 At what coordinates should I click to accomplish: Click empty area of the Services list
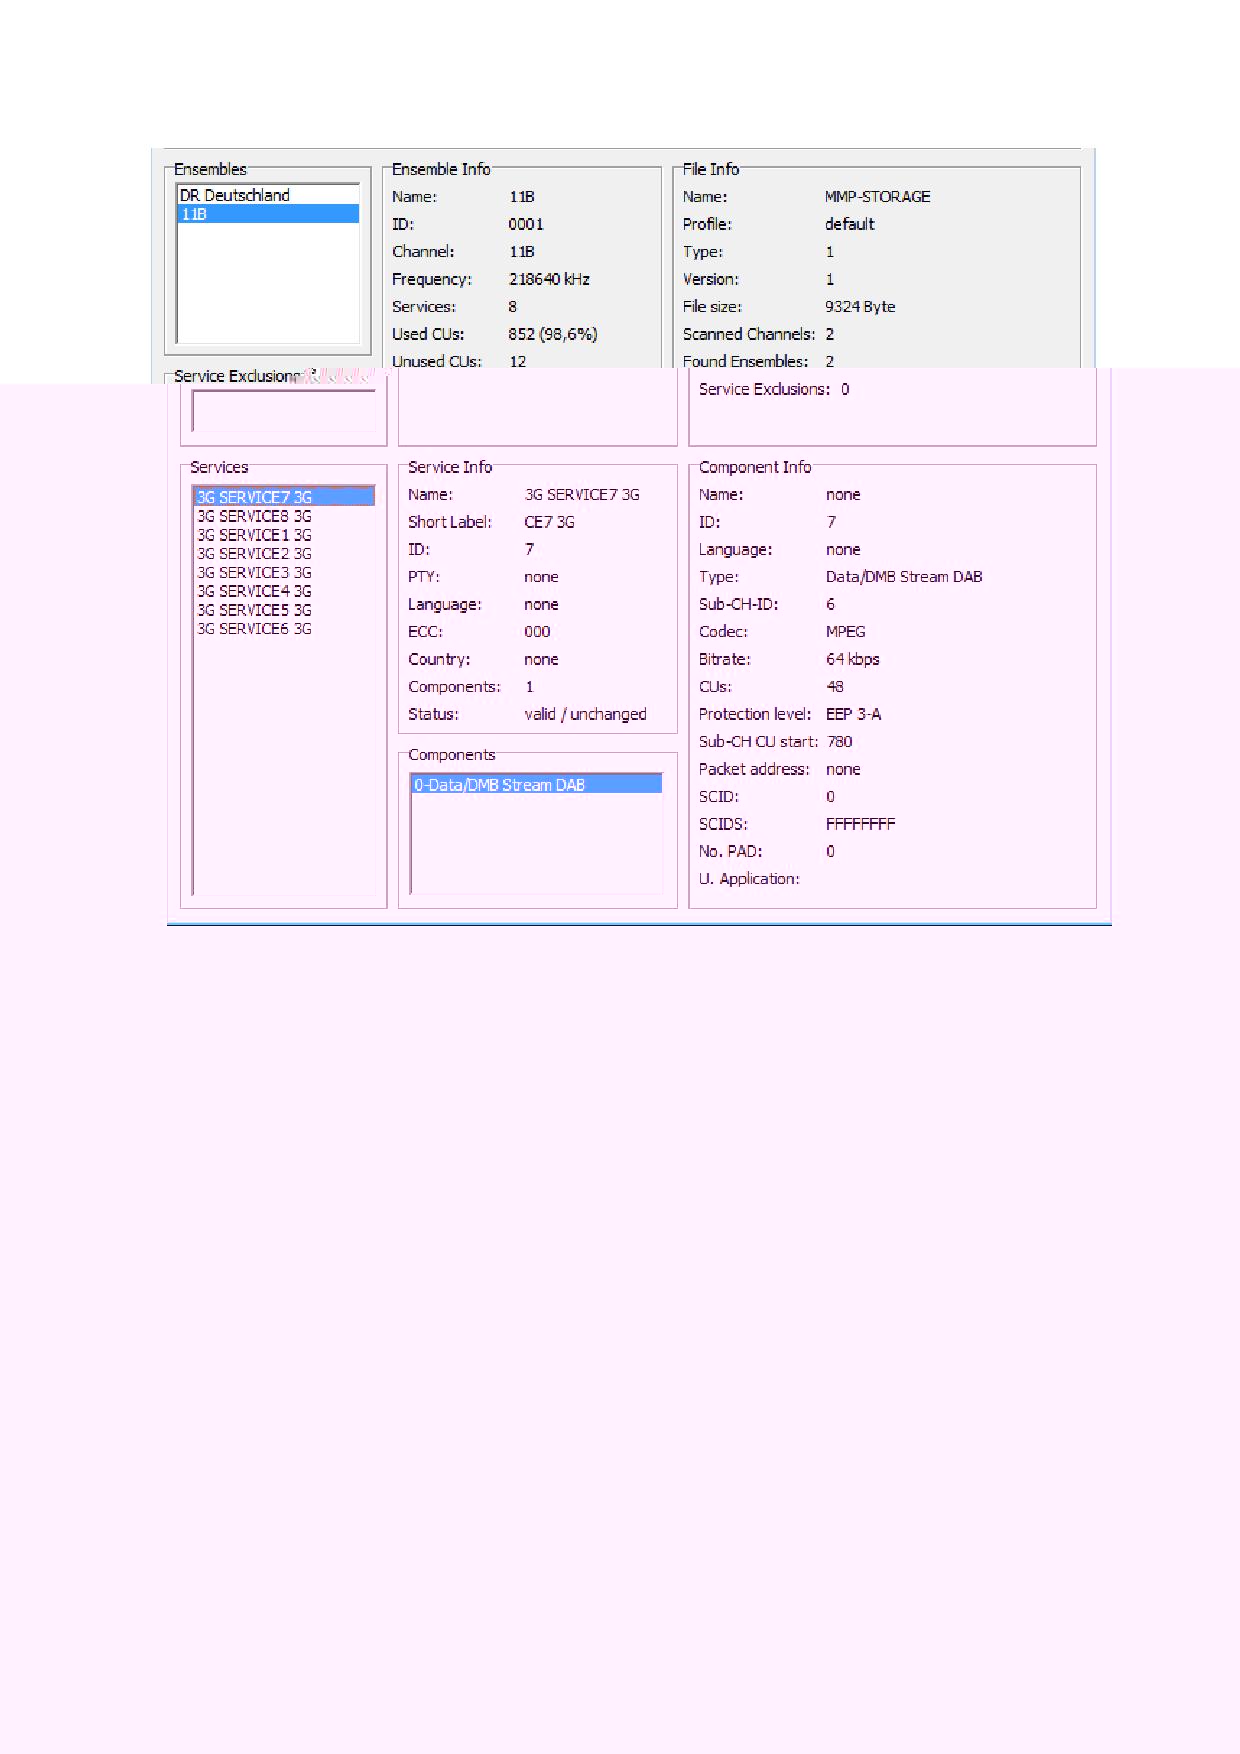[283, 770]
